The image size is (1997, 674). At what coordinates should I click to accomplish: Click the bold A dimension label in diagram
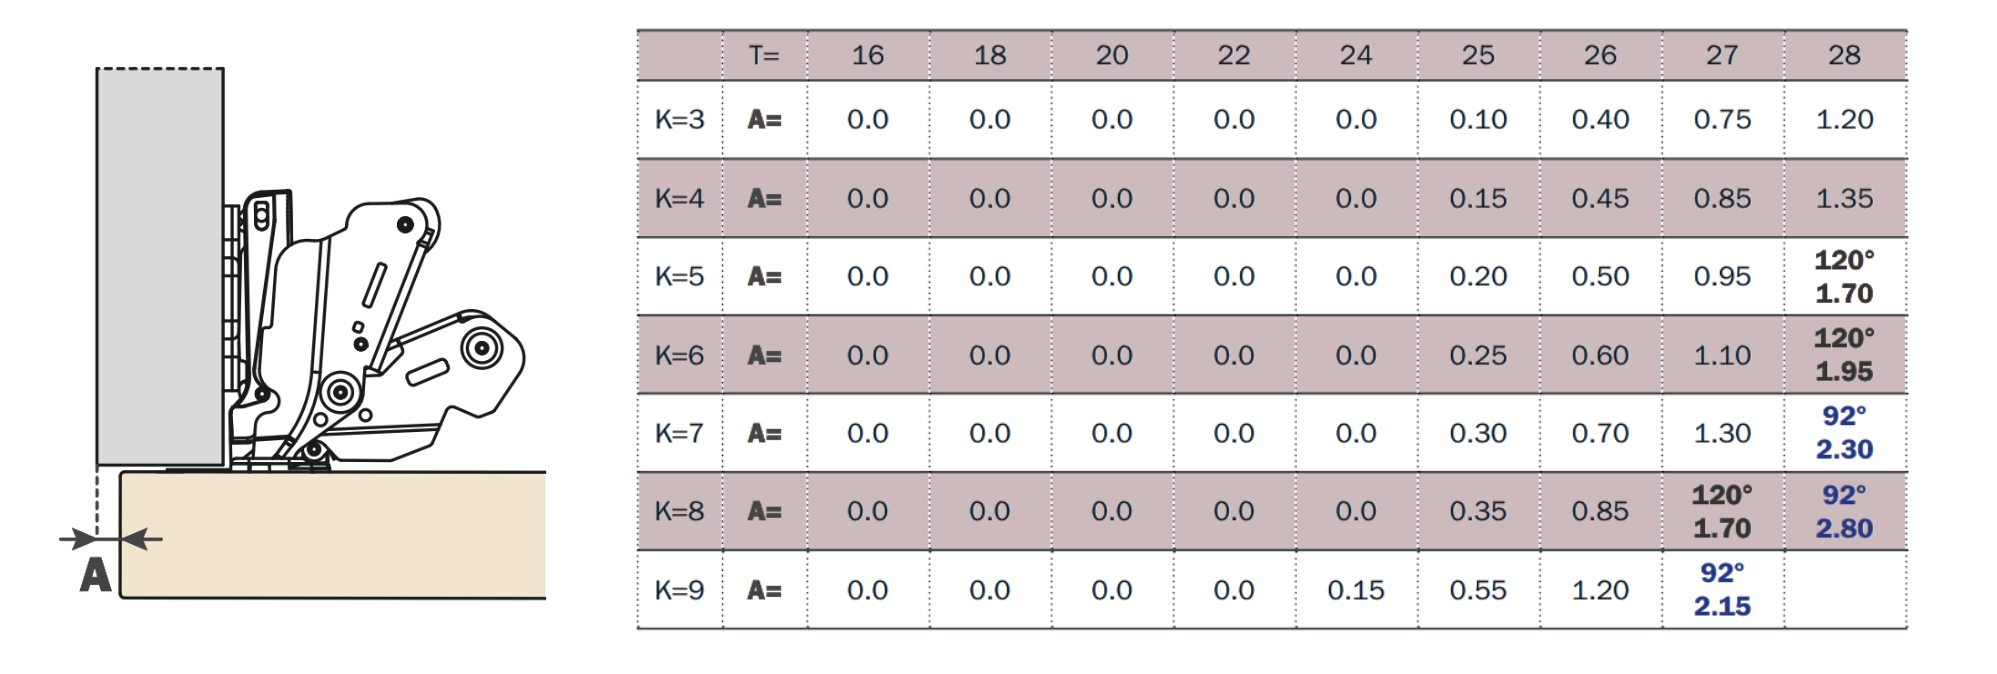pyautogui.click(x=95, y=575)
